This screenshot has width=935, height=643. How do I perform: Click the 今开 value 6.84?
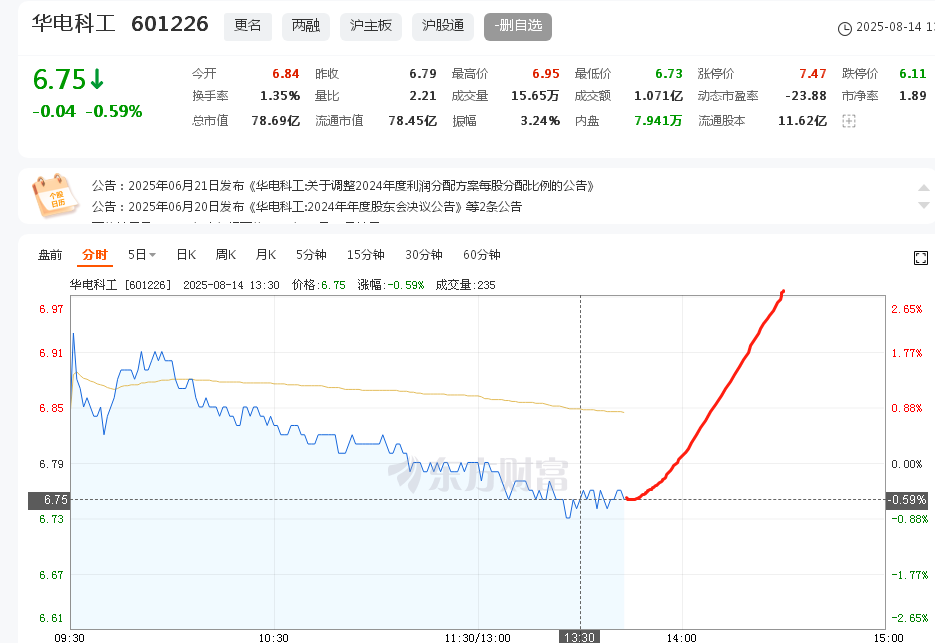tap(286, 73)
